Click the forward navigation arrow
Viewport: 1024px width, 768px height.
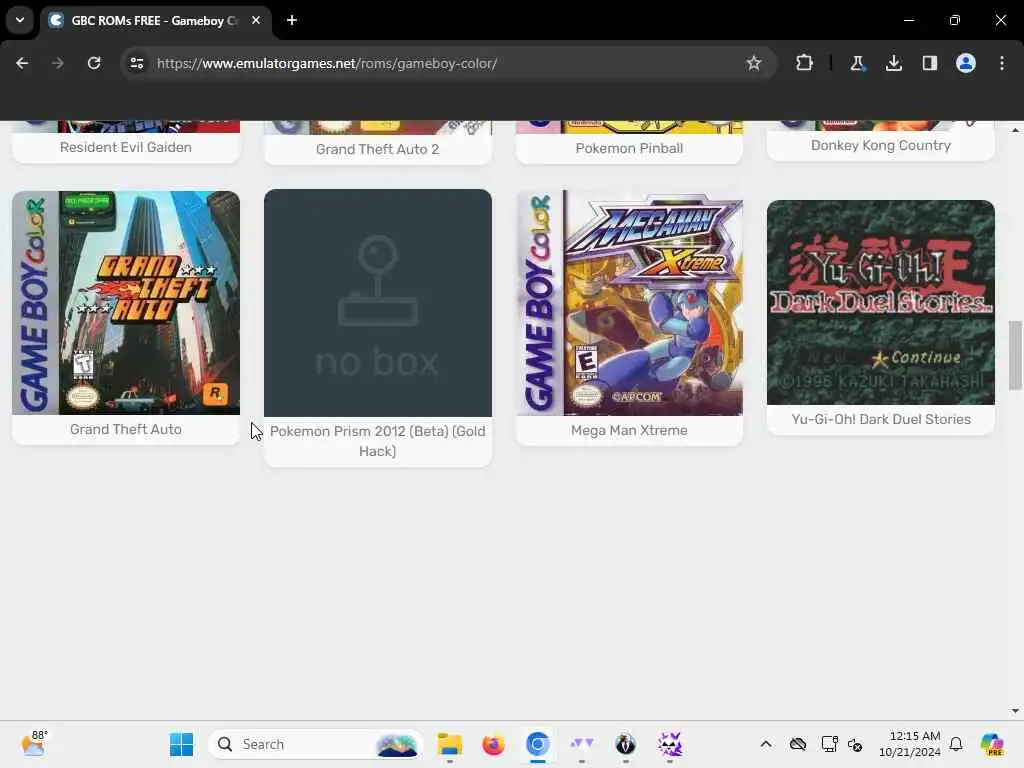[57, 63]
